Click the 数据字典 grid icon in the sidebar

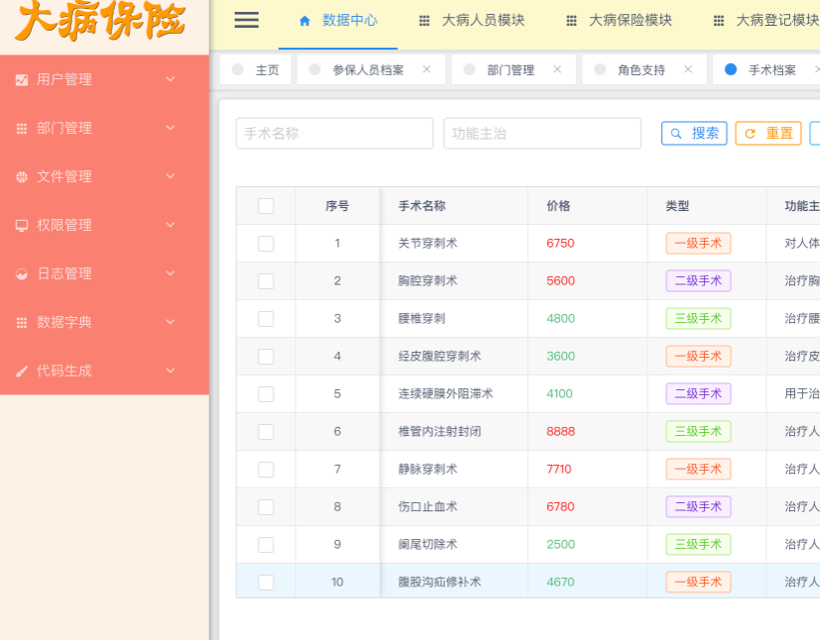21,323
